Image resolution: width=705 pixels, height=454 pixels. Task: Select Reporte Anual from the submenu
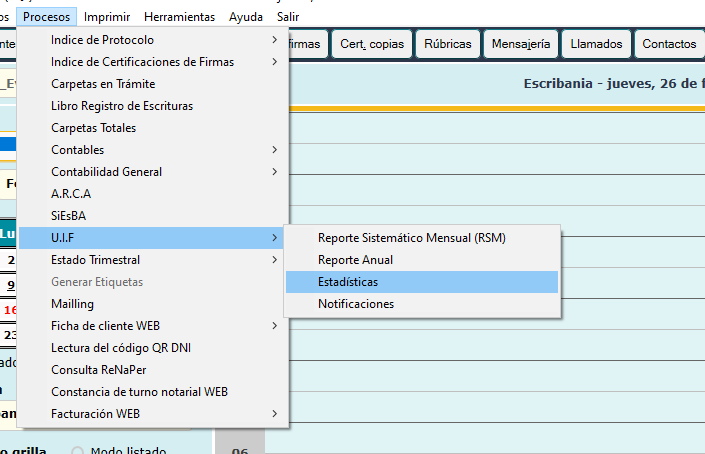click(355, 260)
